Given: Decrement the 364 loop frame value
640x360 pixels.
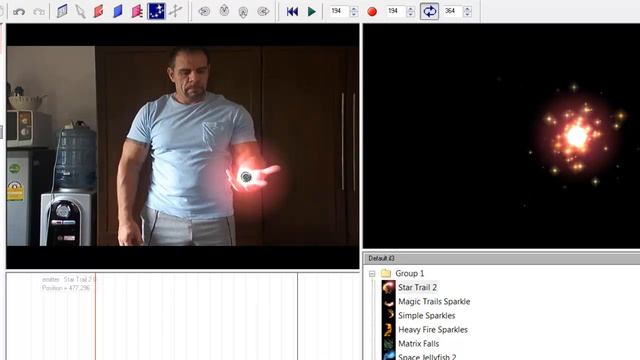Looking at the screenshot, I should pos(467,14).
